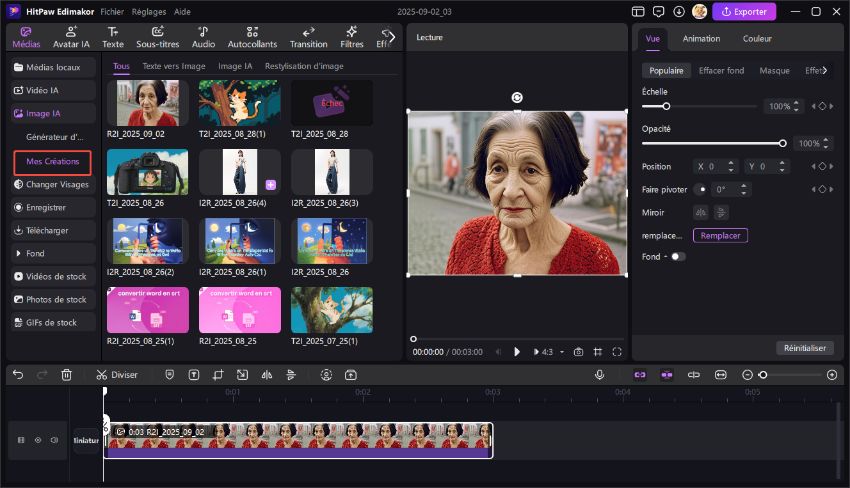Undo the last action in the timeline toolbar
Viewport: 850px width, 488px height.
[x=18, y=375]
